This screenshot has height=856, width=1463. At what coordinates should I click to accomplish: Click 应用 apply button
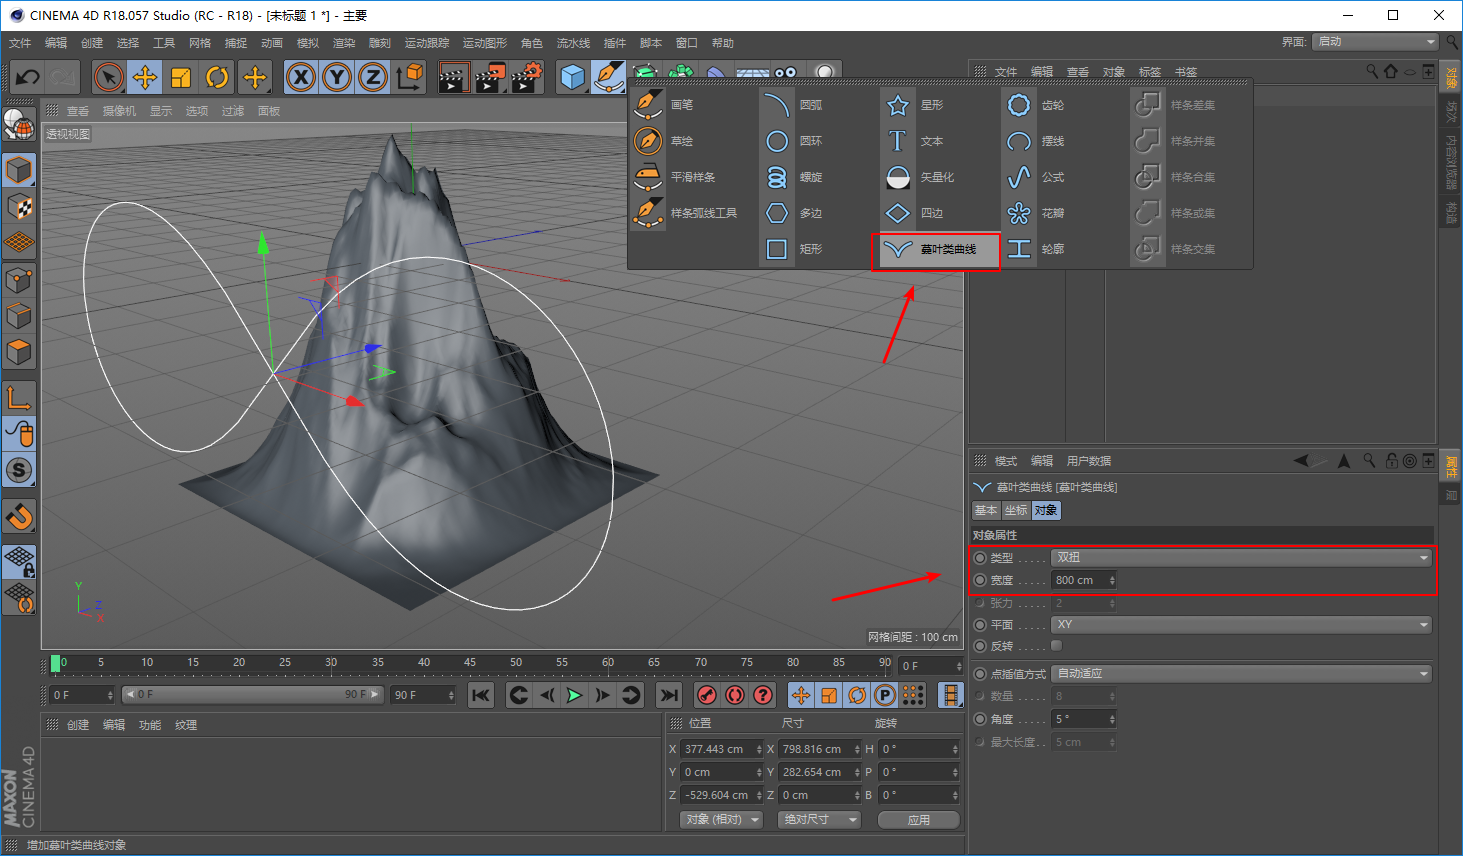[x=919, y=820]
